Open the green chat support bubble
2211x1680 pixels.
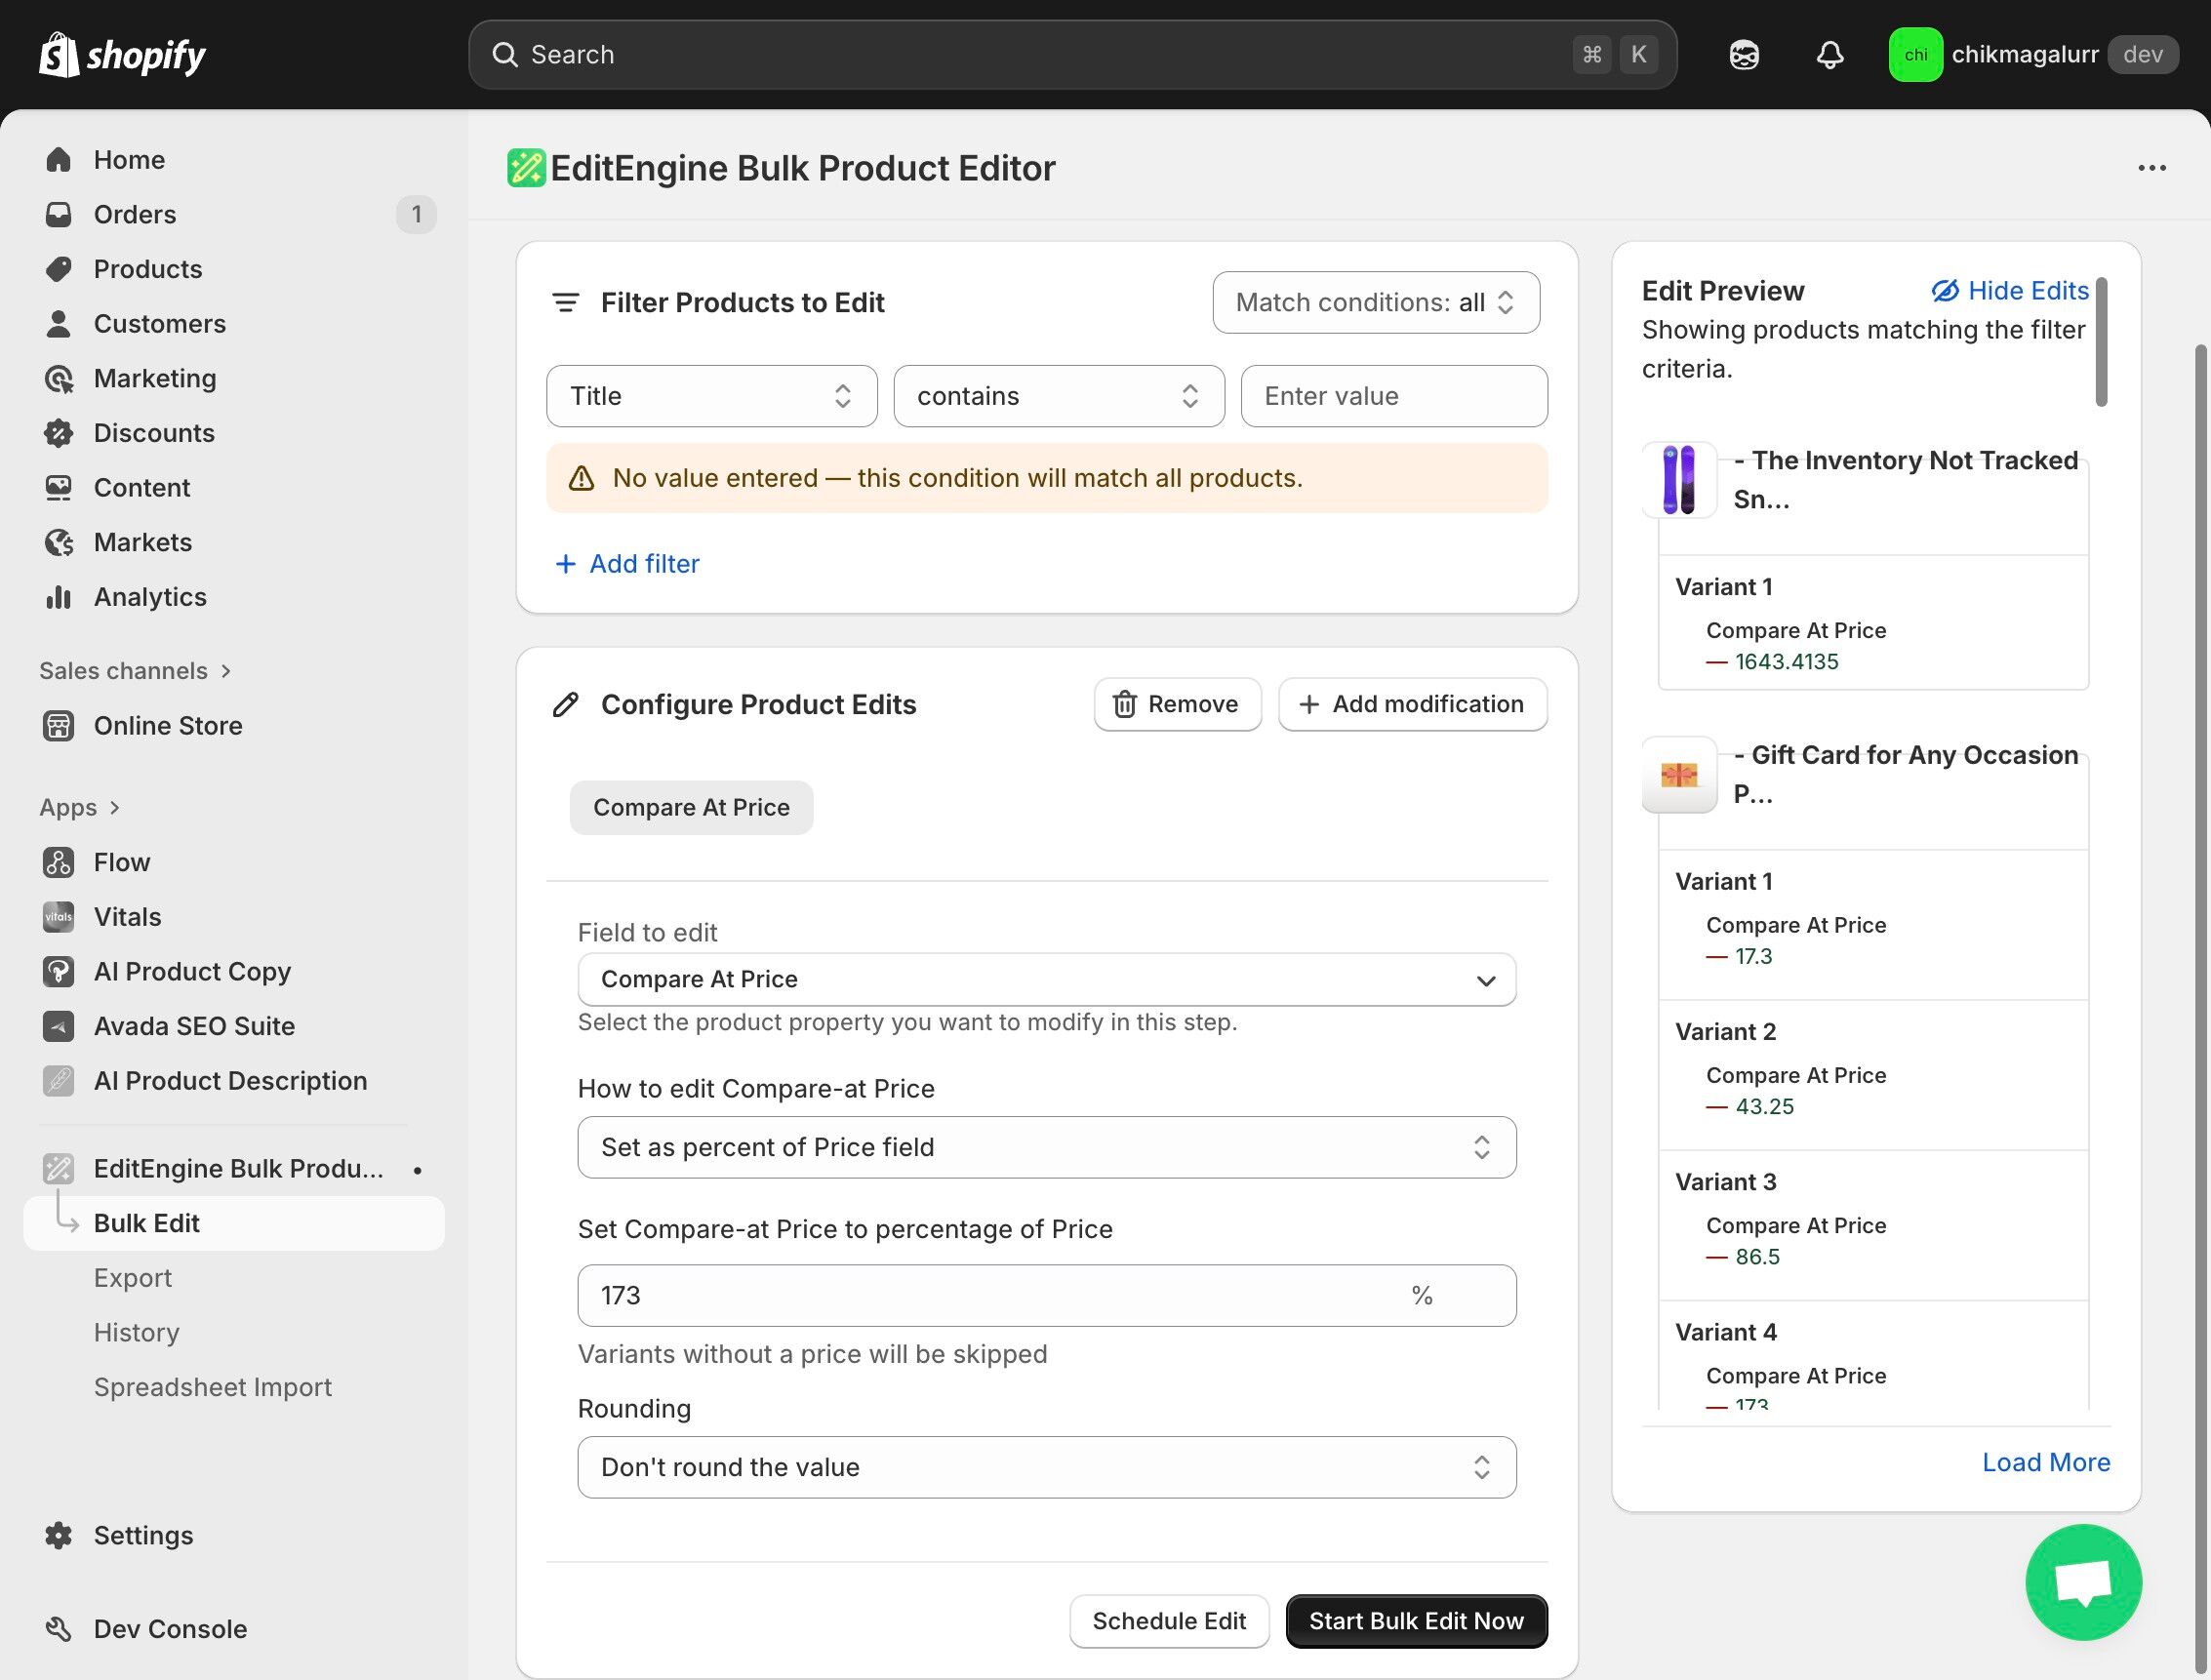click(x=2083, y=1582)
